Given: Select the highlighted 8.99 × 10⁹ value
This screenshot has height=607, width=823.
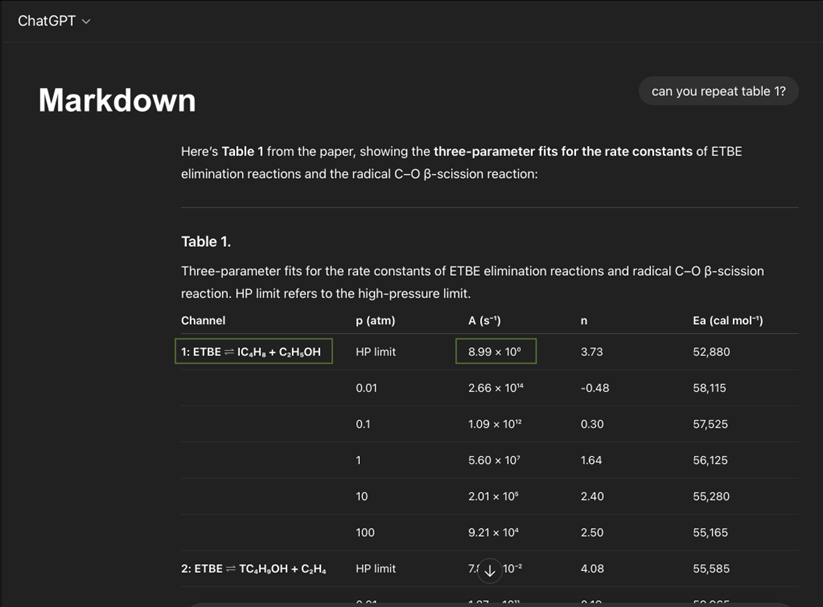Looking at the screenshot, I should [496, 351].
